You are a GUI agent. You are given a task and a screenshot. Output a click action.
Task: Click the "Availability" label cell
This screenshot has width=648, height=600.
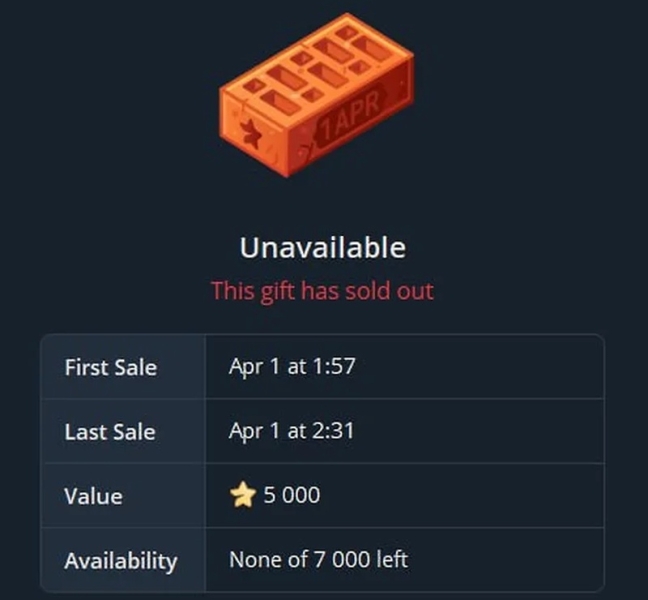pyautogui.click(x=121, y=560)
